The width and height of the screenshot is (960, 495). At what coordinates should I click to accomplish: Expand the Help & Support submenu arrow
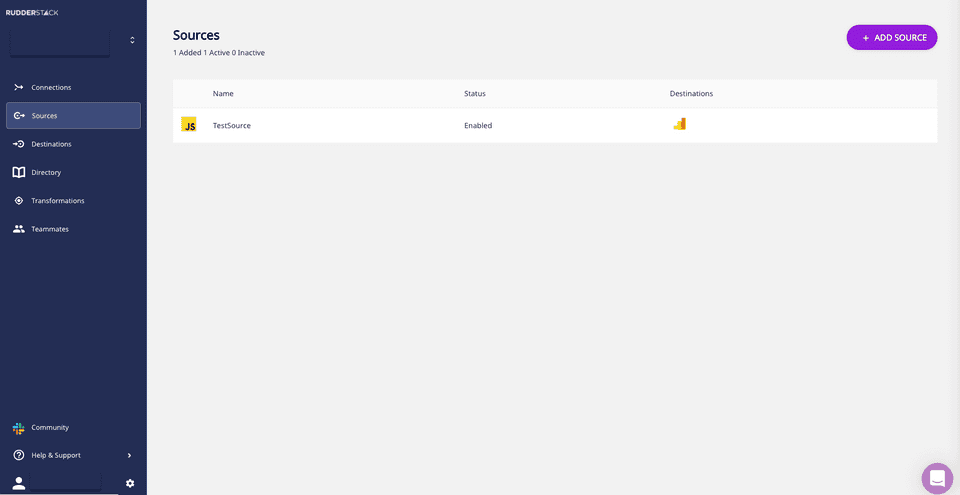click(x=129, y=456)
